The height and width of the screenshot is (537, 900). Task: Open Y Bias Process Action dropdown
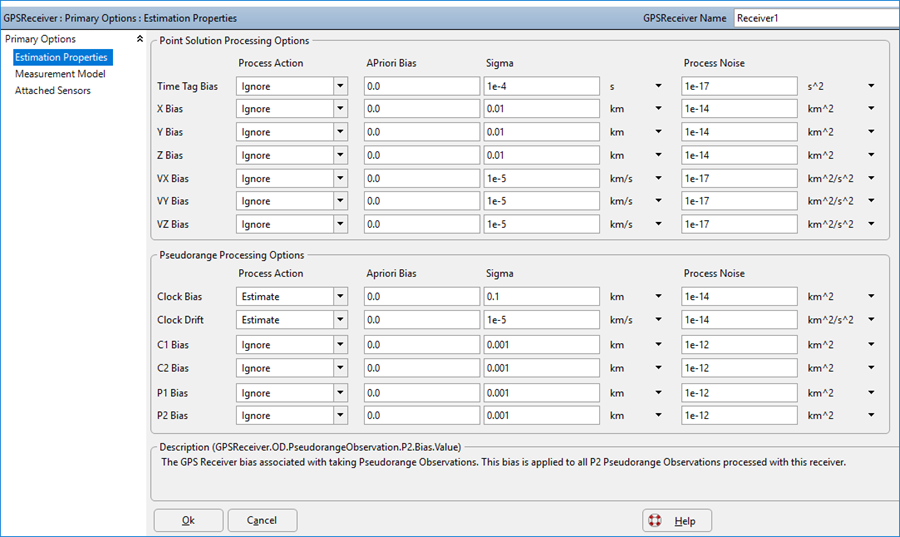(x=340, y=132)
